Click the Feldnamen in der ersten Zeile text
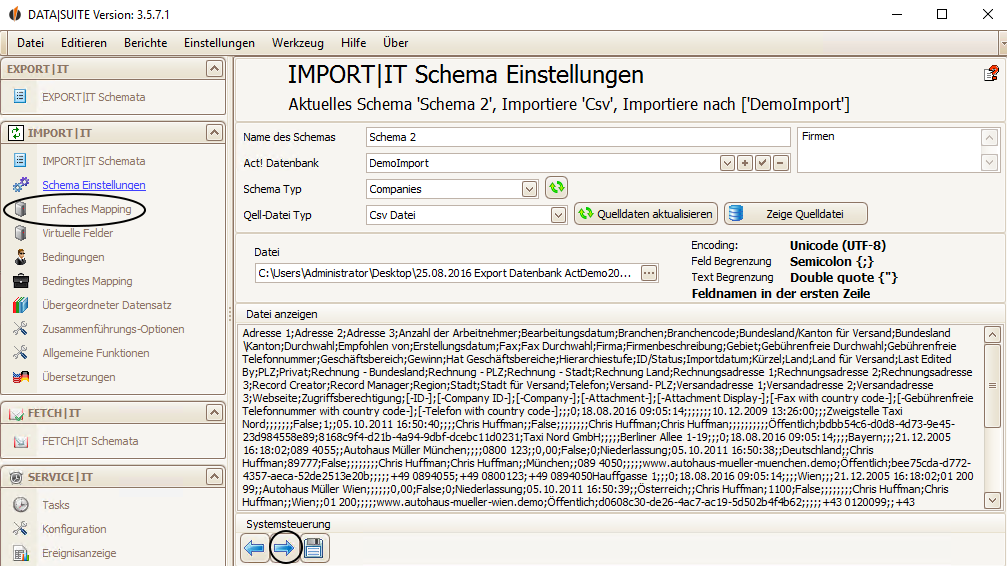The width and height of the screenshot is (1007, 566). [x=781, y=294]
